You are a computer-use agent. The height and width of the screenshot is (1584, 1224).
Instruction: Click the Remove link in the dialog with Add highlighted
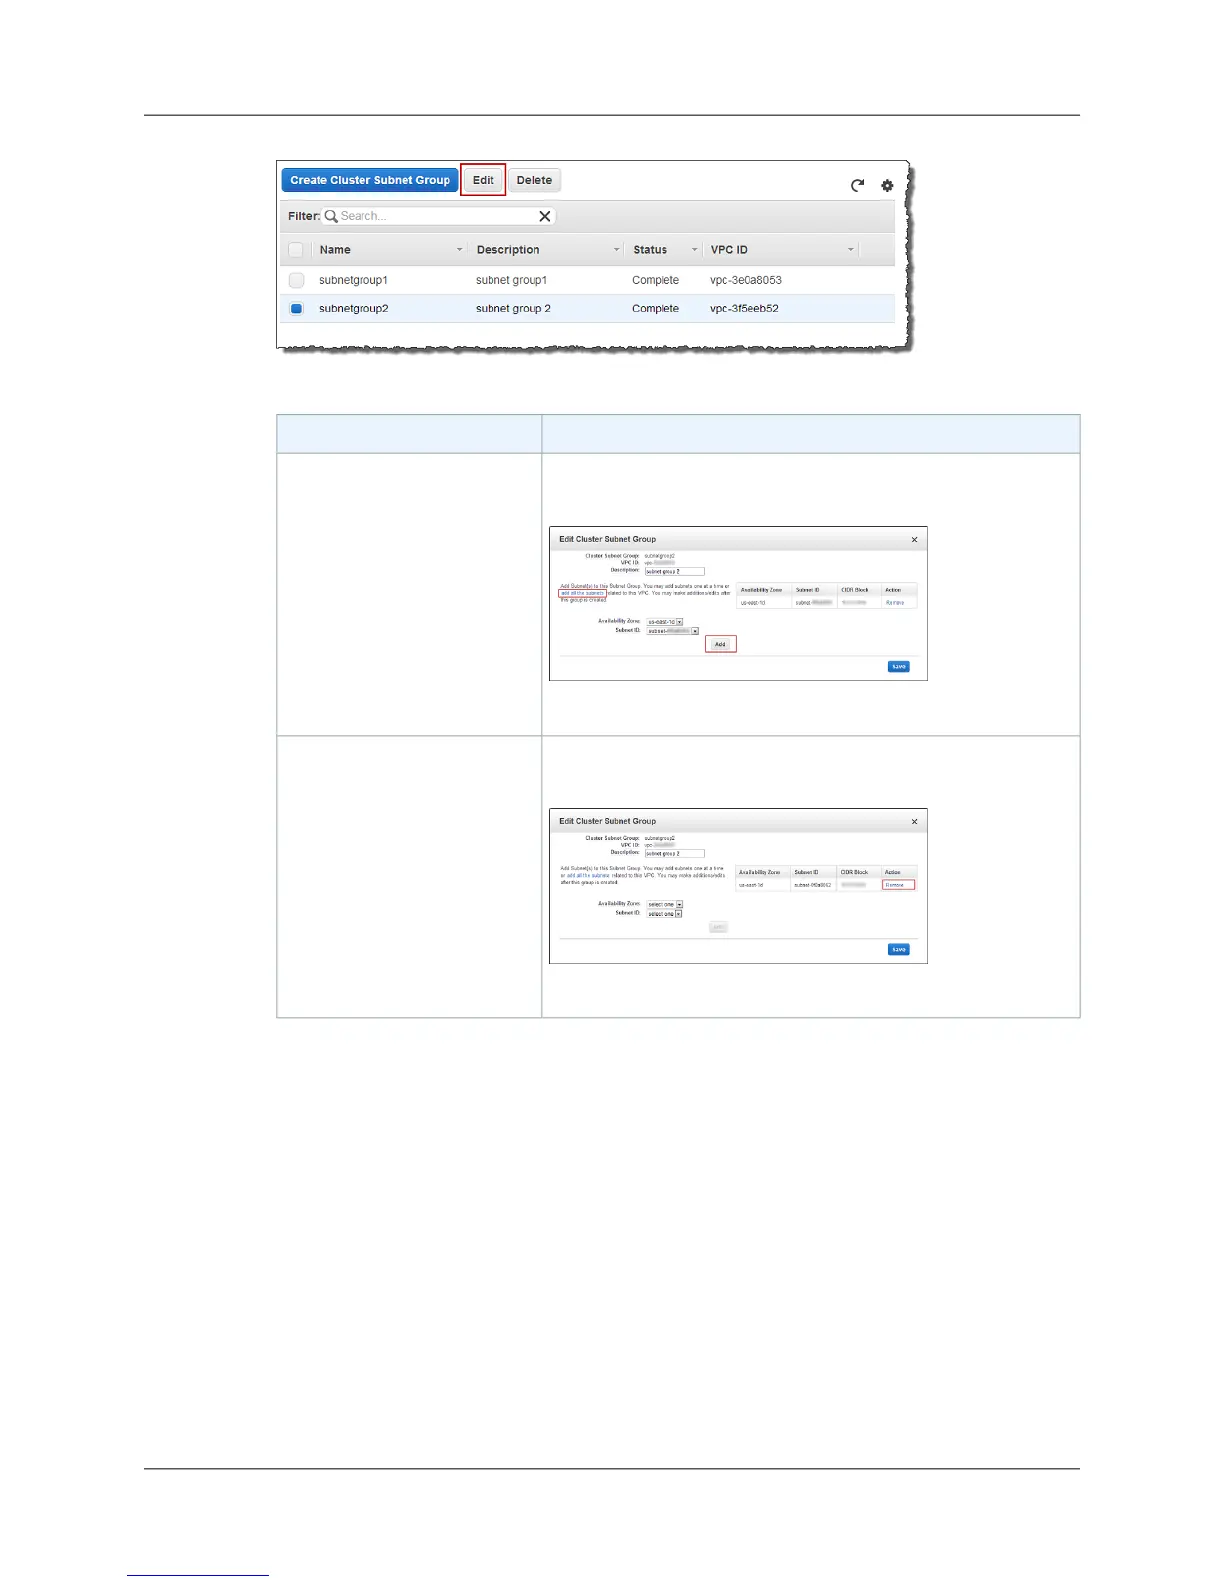pyautogui.click(x=895, y=603)
